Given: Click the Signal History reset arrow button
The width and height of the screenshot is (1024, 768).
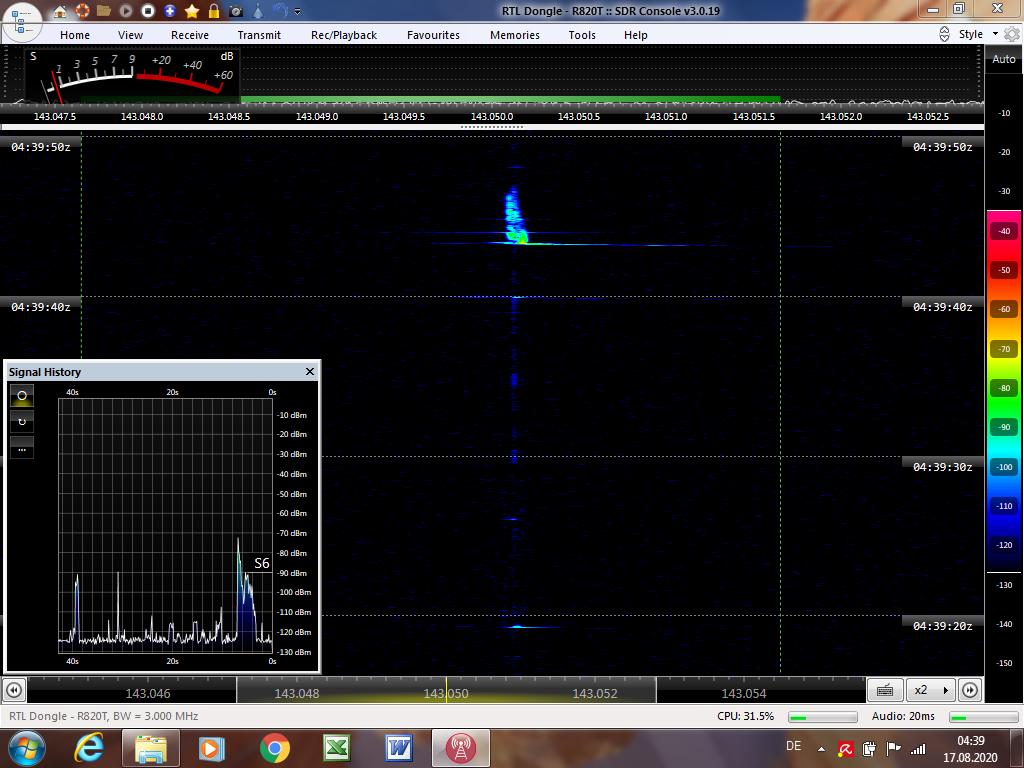Looking at the screenshot, I should (x=22, y=422).
